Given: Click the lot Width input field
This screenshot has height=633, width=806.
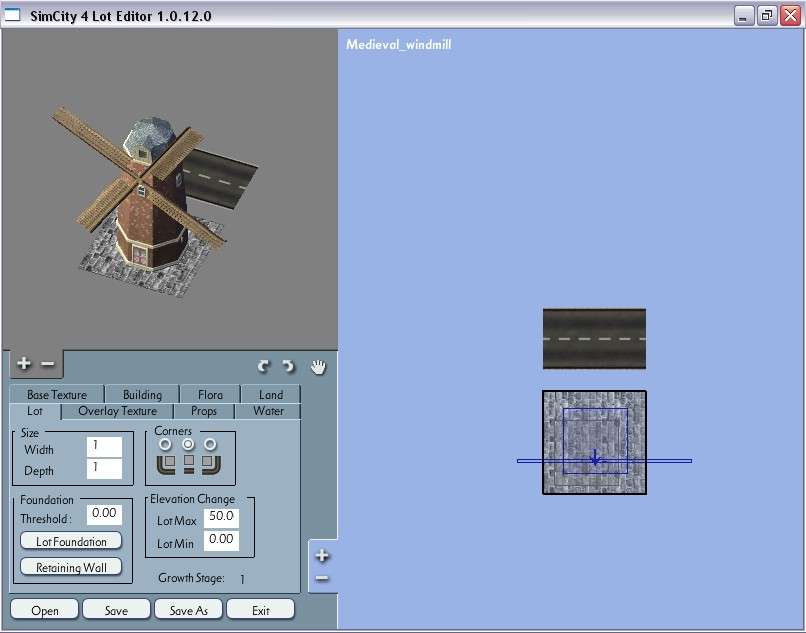Looking at the screenshot, I should click(x=104, y=447).
